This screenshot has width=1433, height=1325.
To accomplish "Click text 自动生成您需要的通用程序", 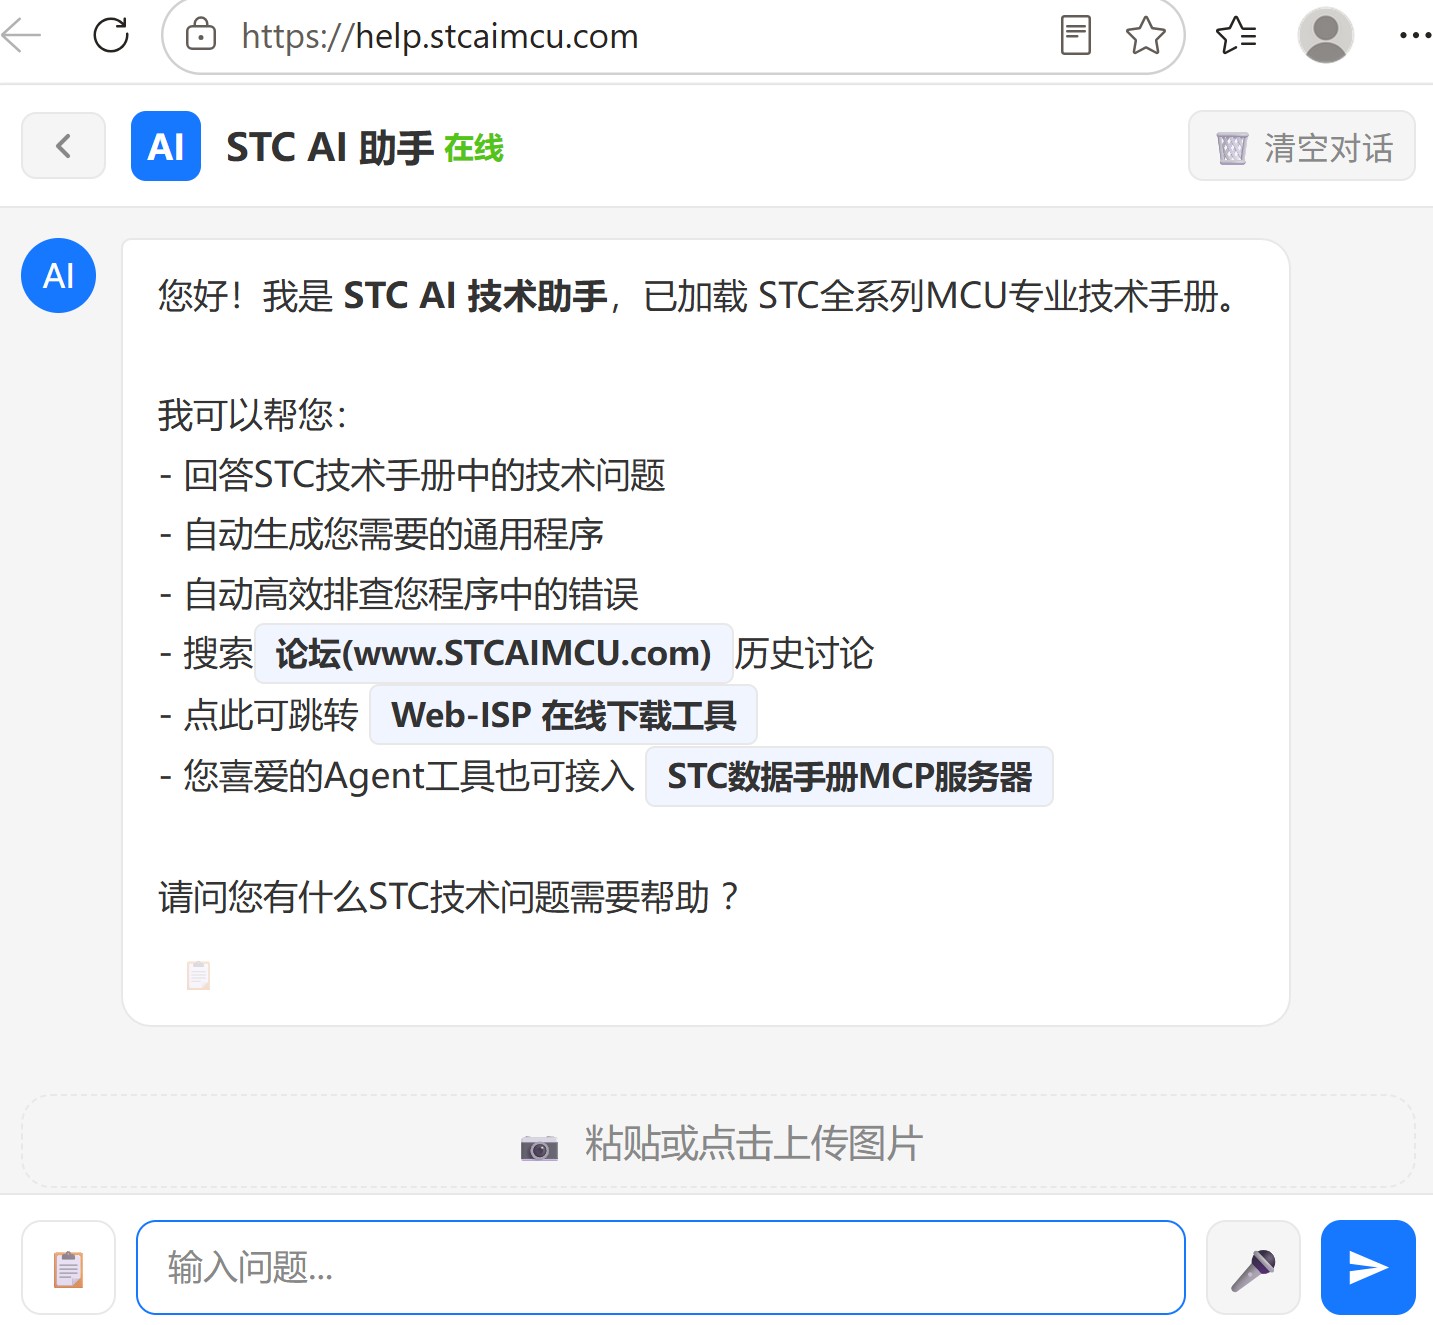I will click(x=395, y=534).
